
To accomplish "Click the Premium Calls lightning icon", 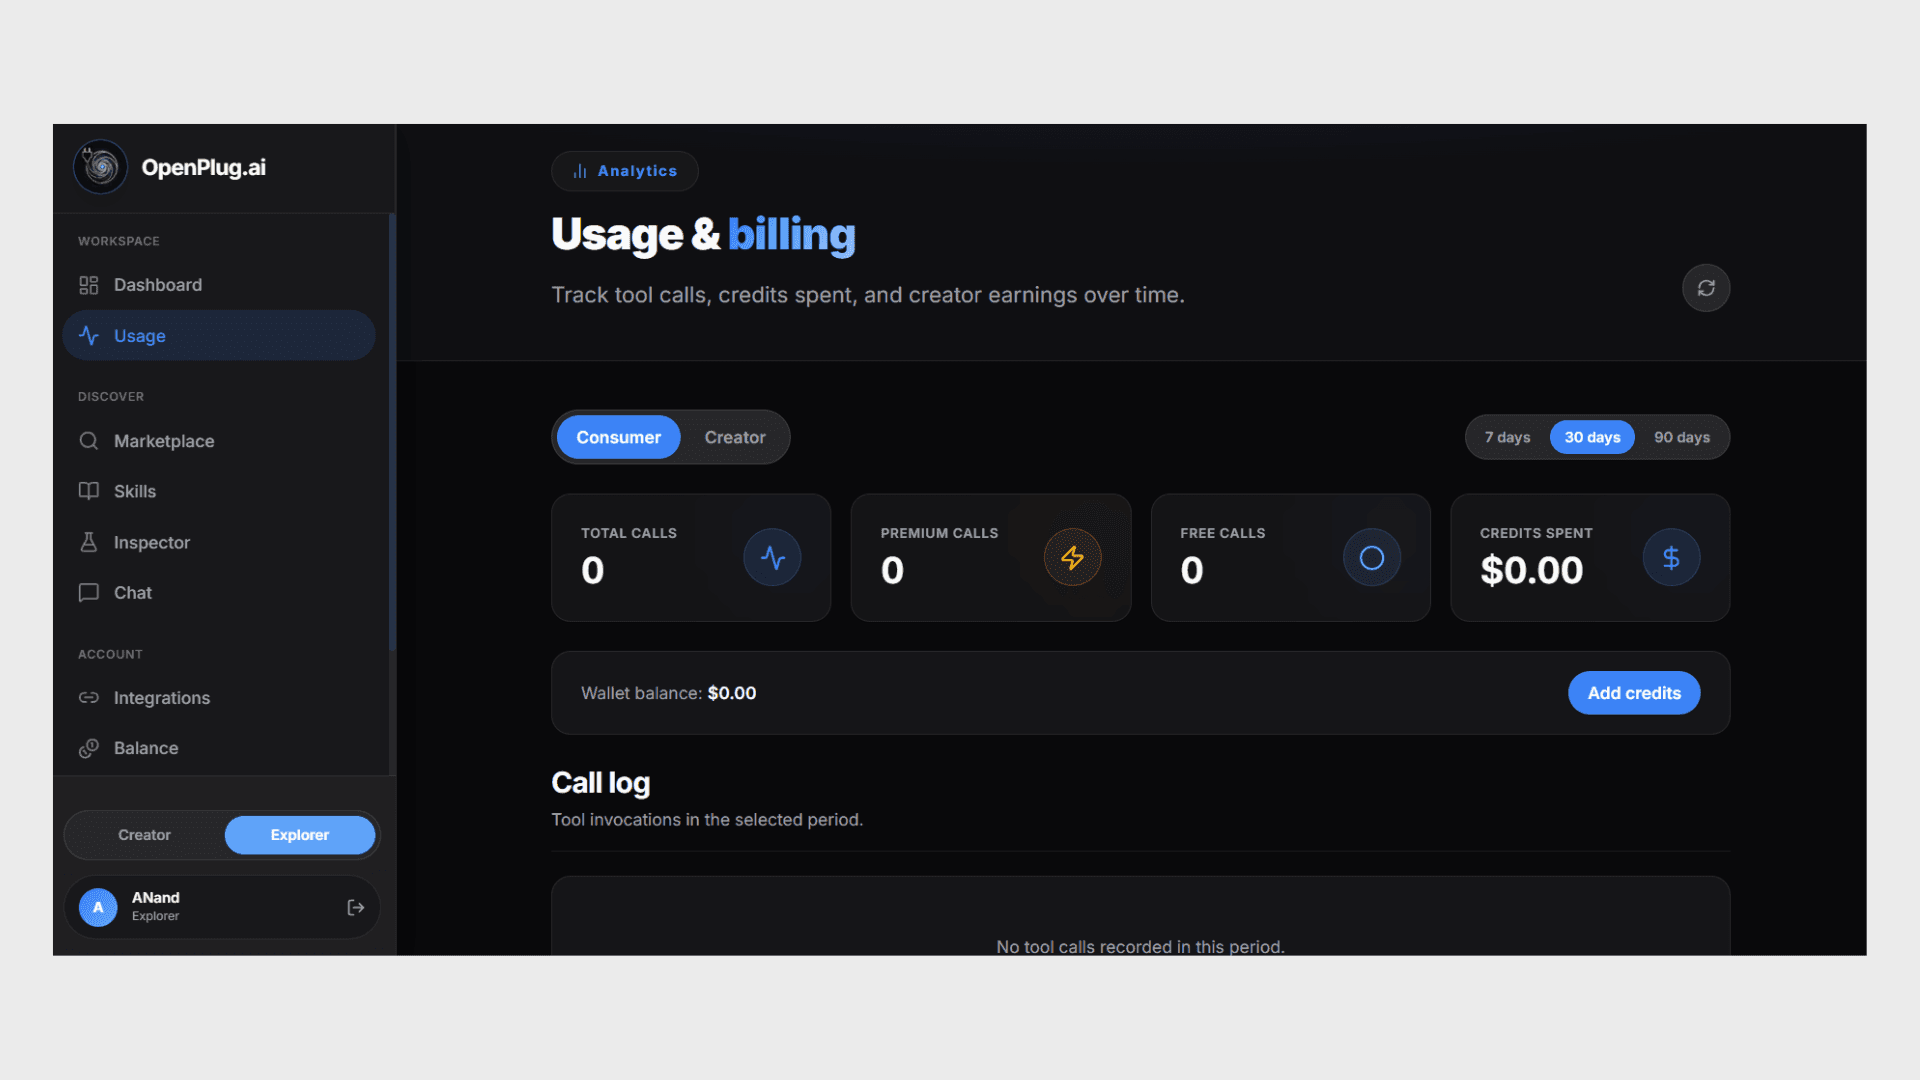I will coord(1072,557).
